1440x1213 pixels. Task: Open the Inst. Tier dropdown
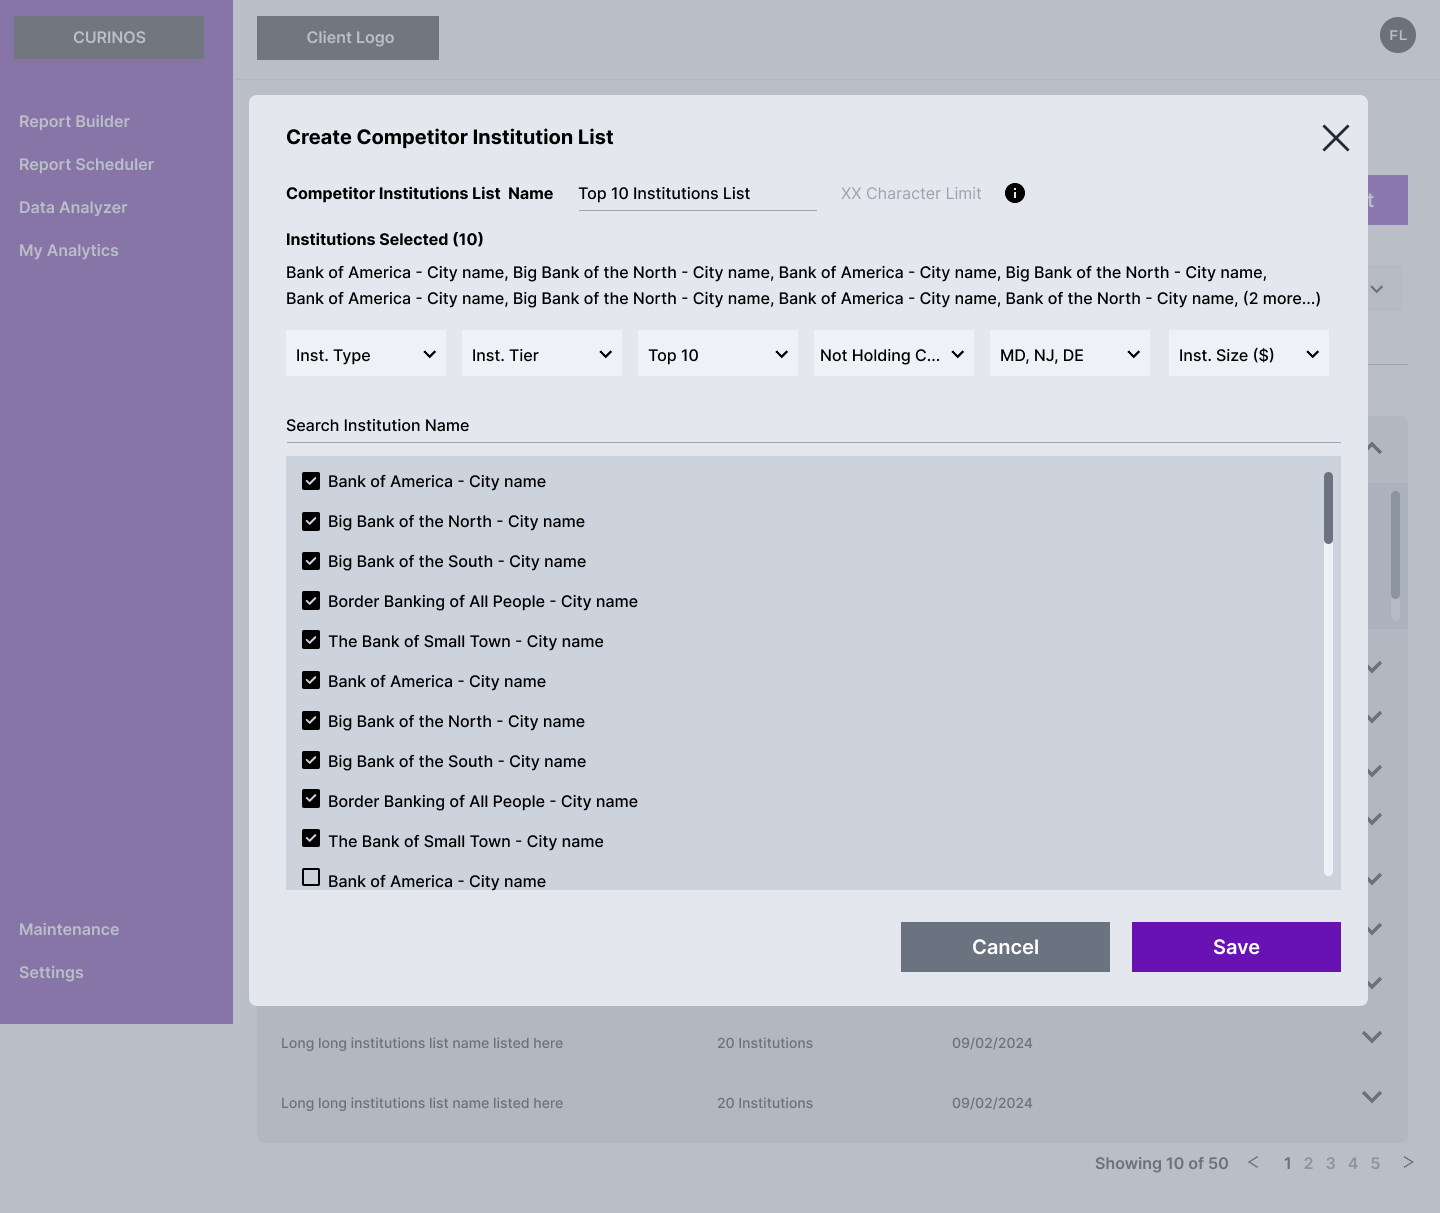pyautogui.click(x=542, y=353)
